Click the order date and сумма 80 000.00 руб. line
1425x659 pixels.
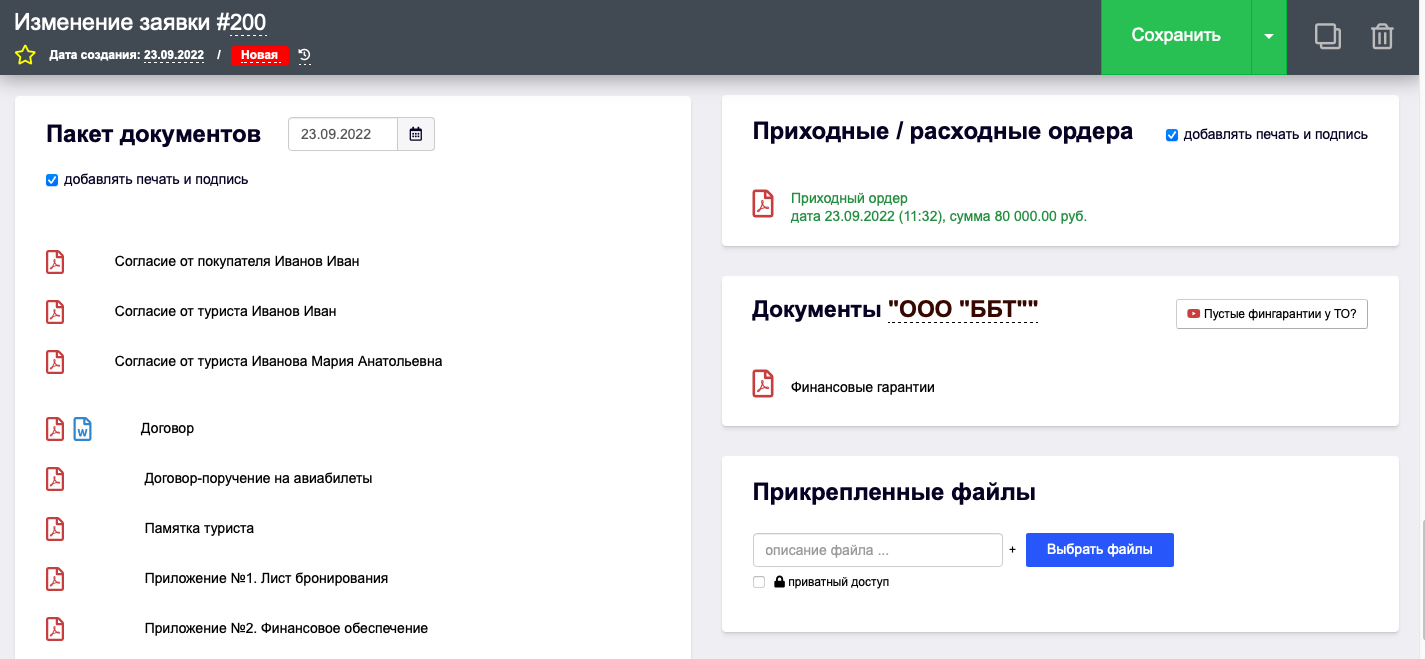pyautogui.click(x=939, y=216)
